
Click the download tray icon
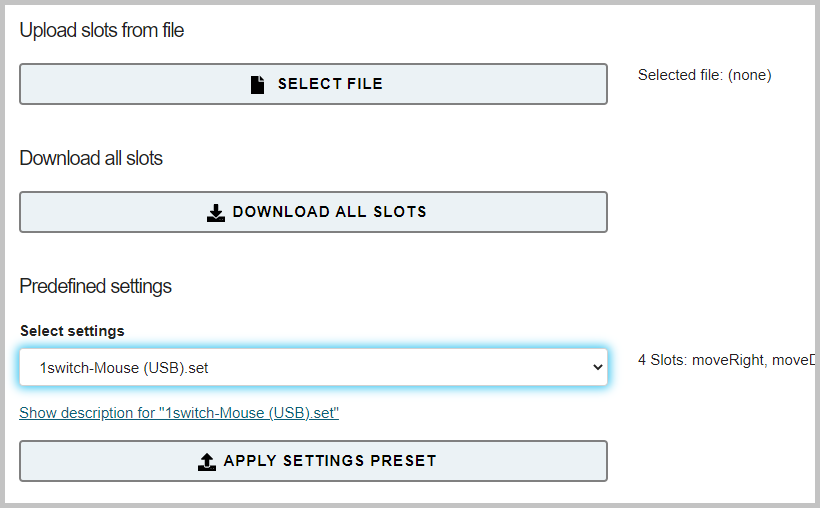[215, 212]
